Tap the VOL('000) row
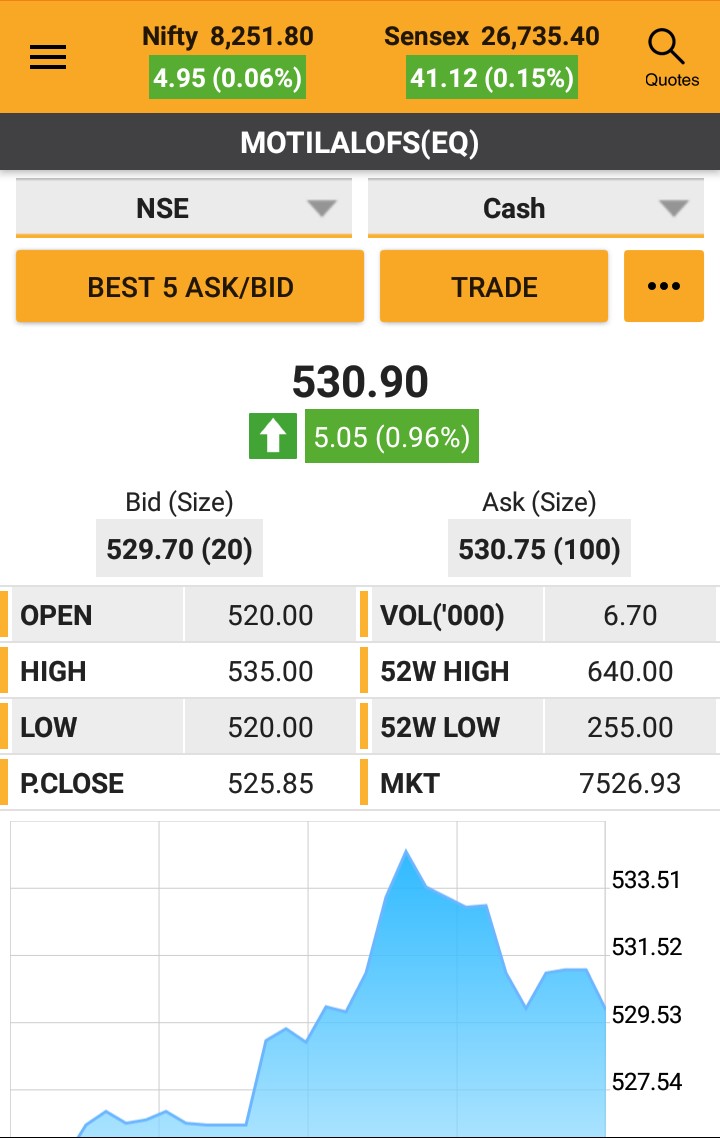This screenshot has width=720, height=1138. pos(538,615)
